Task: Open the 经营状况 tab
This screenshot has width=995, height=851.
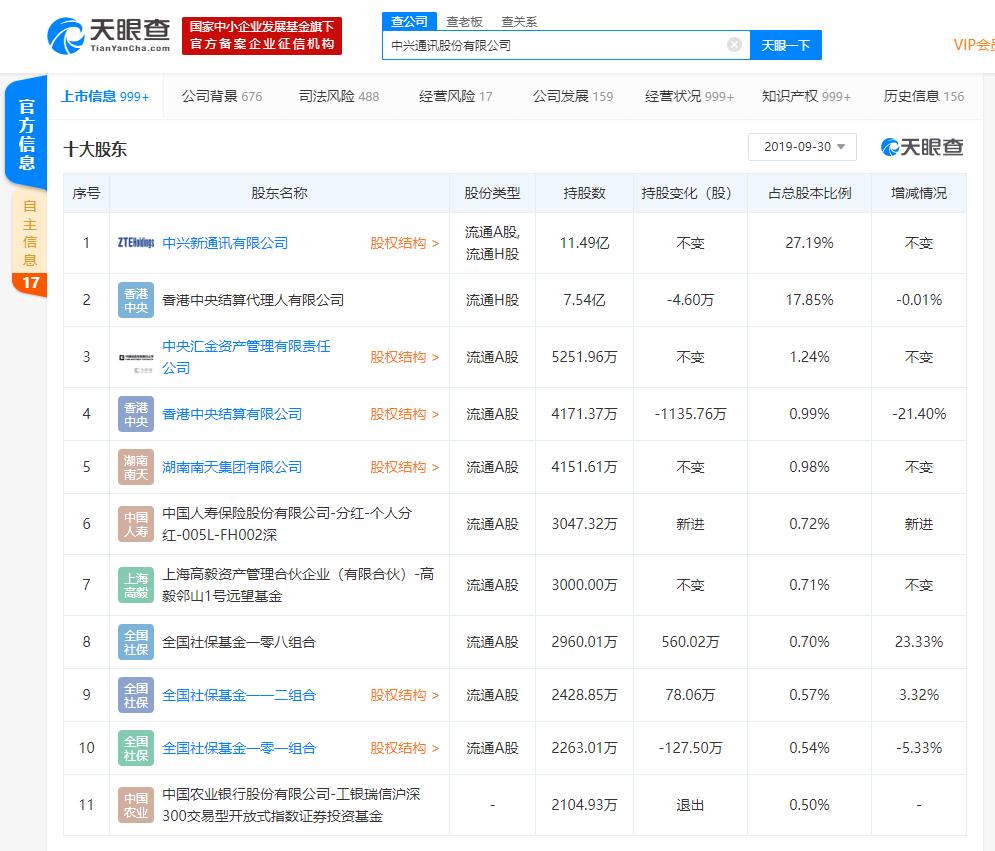Action: [689, 96]
